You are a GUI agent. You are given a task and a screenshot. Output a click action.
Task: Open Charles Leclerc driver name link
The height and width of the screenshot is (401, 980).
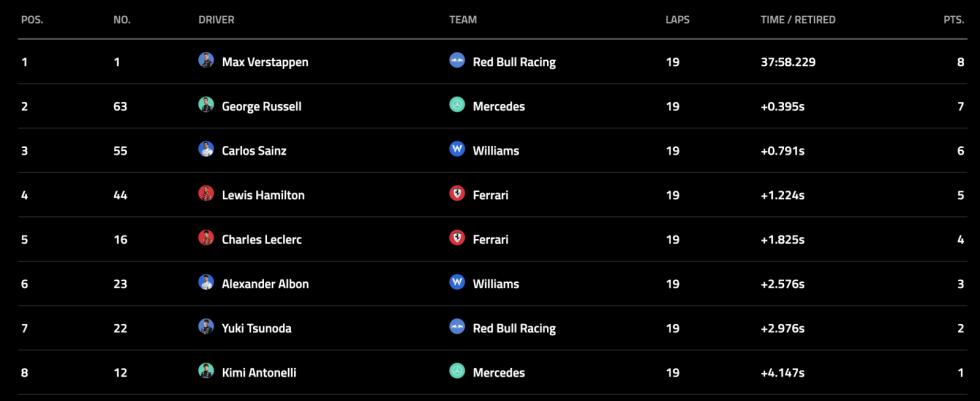click(260, 240)
